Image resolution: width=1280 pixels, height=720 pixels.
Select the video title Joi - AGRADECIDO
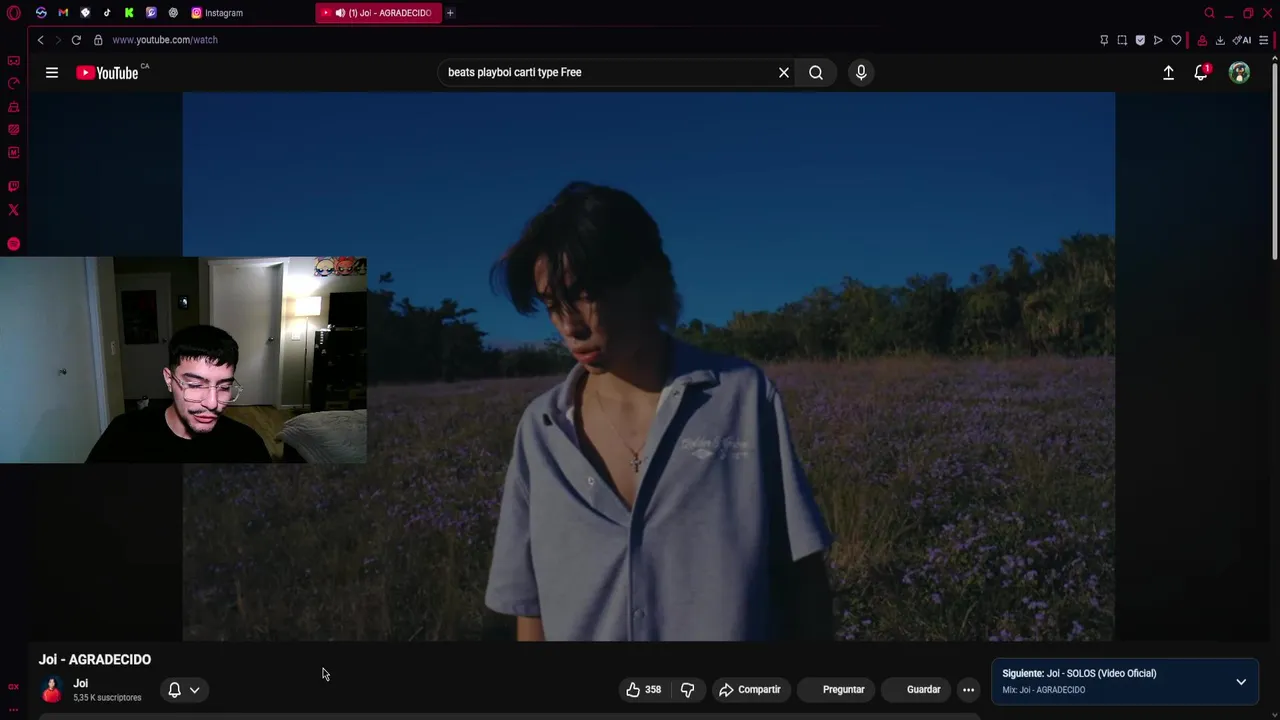(95, 659)
